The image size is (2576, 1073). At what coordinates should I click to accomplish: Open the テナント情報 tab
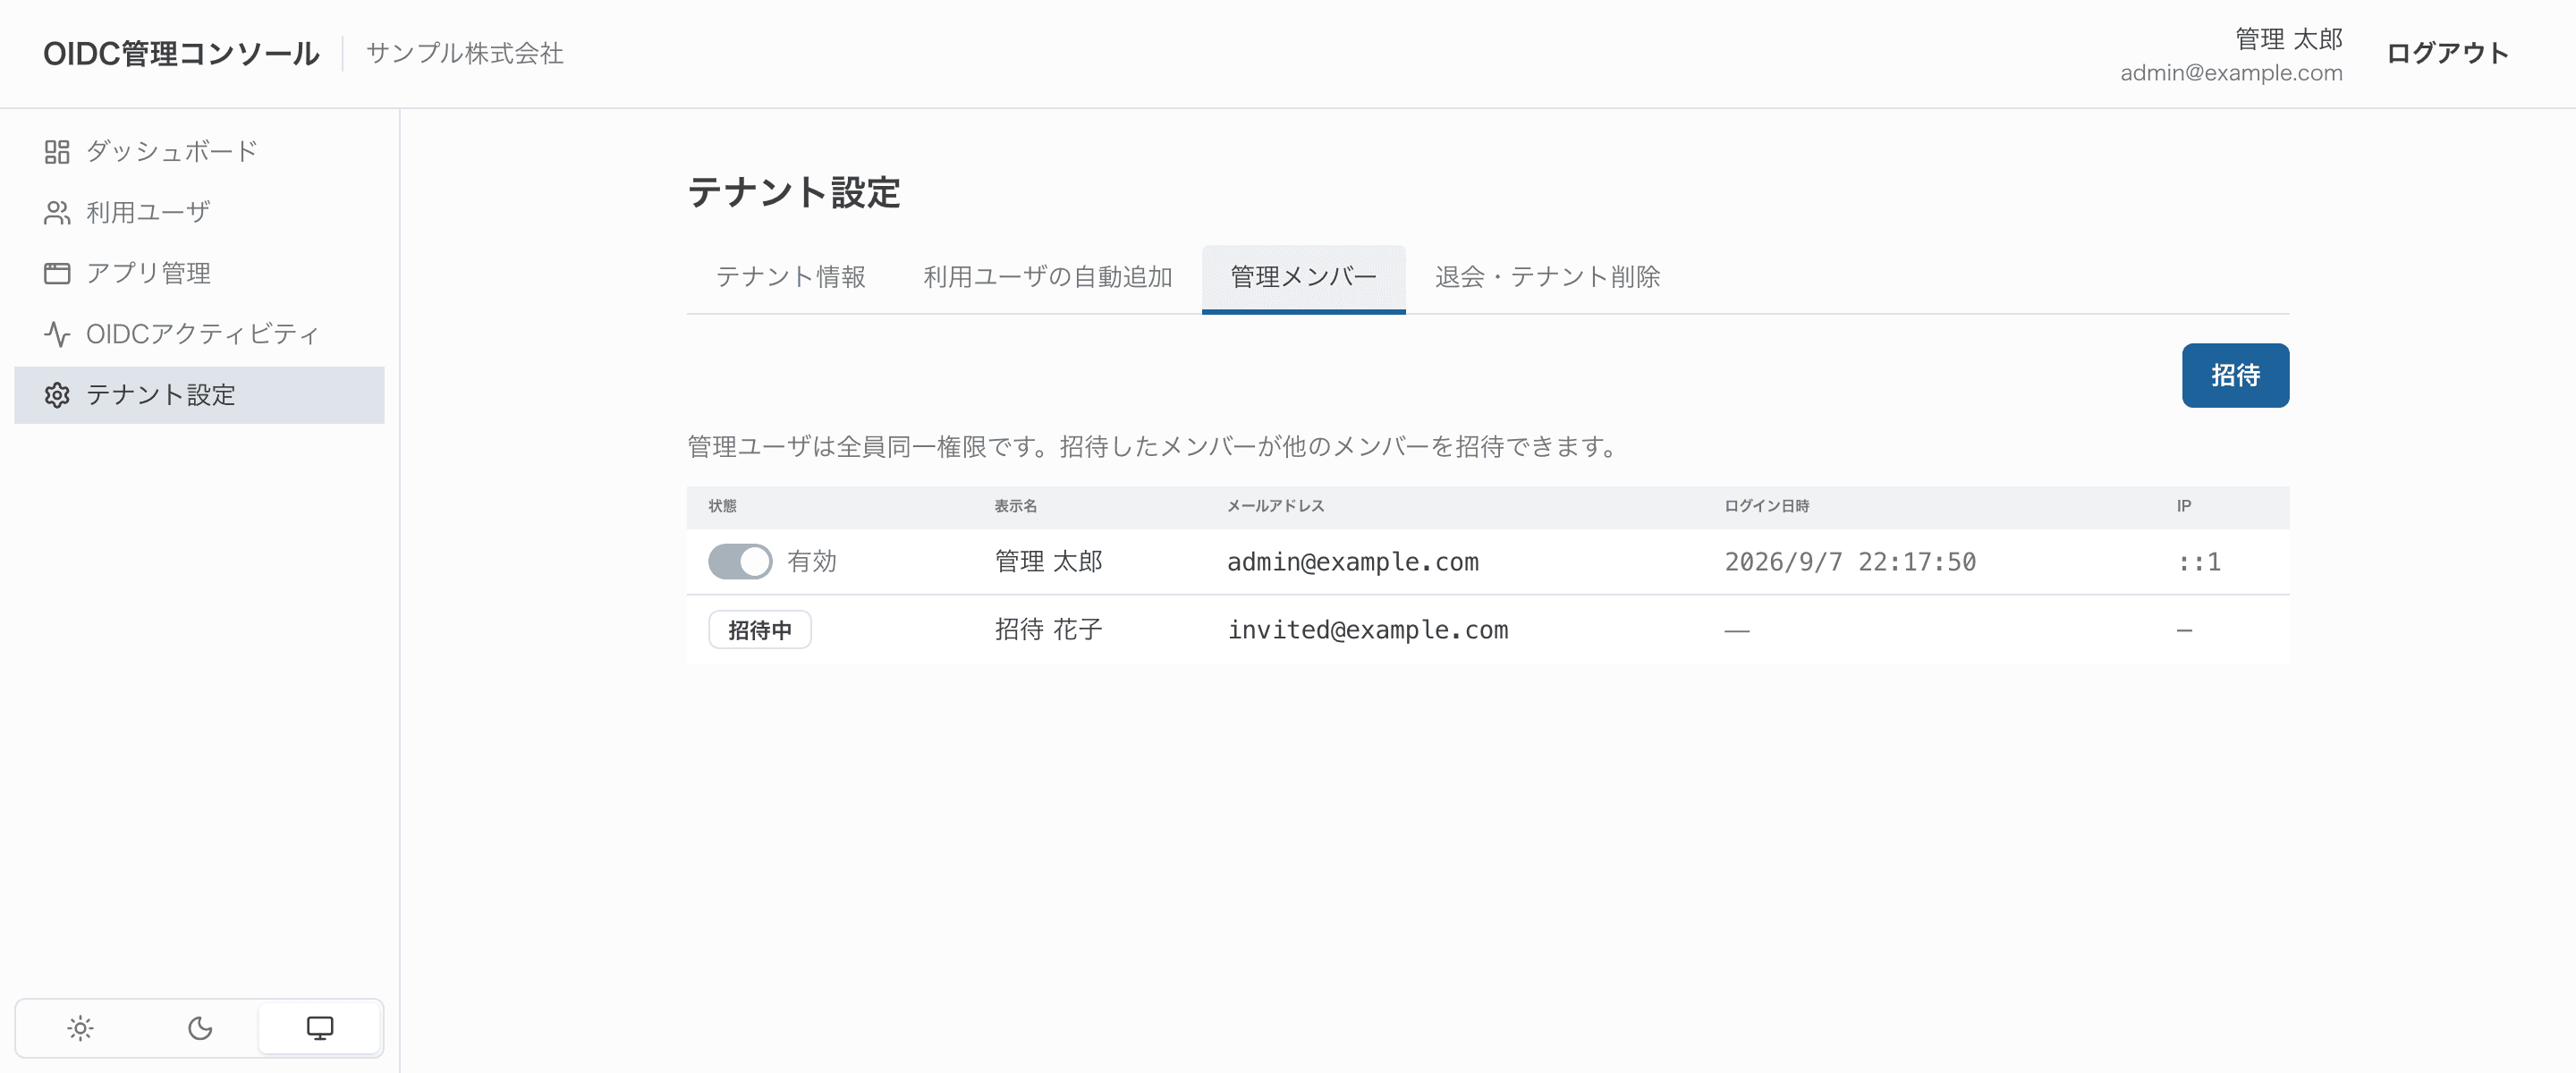point(791,277)
